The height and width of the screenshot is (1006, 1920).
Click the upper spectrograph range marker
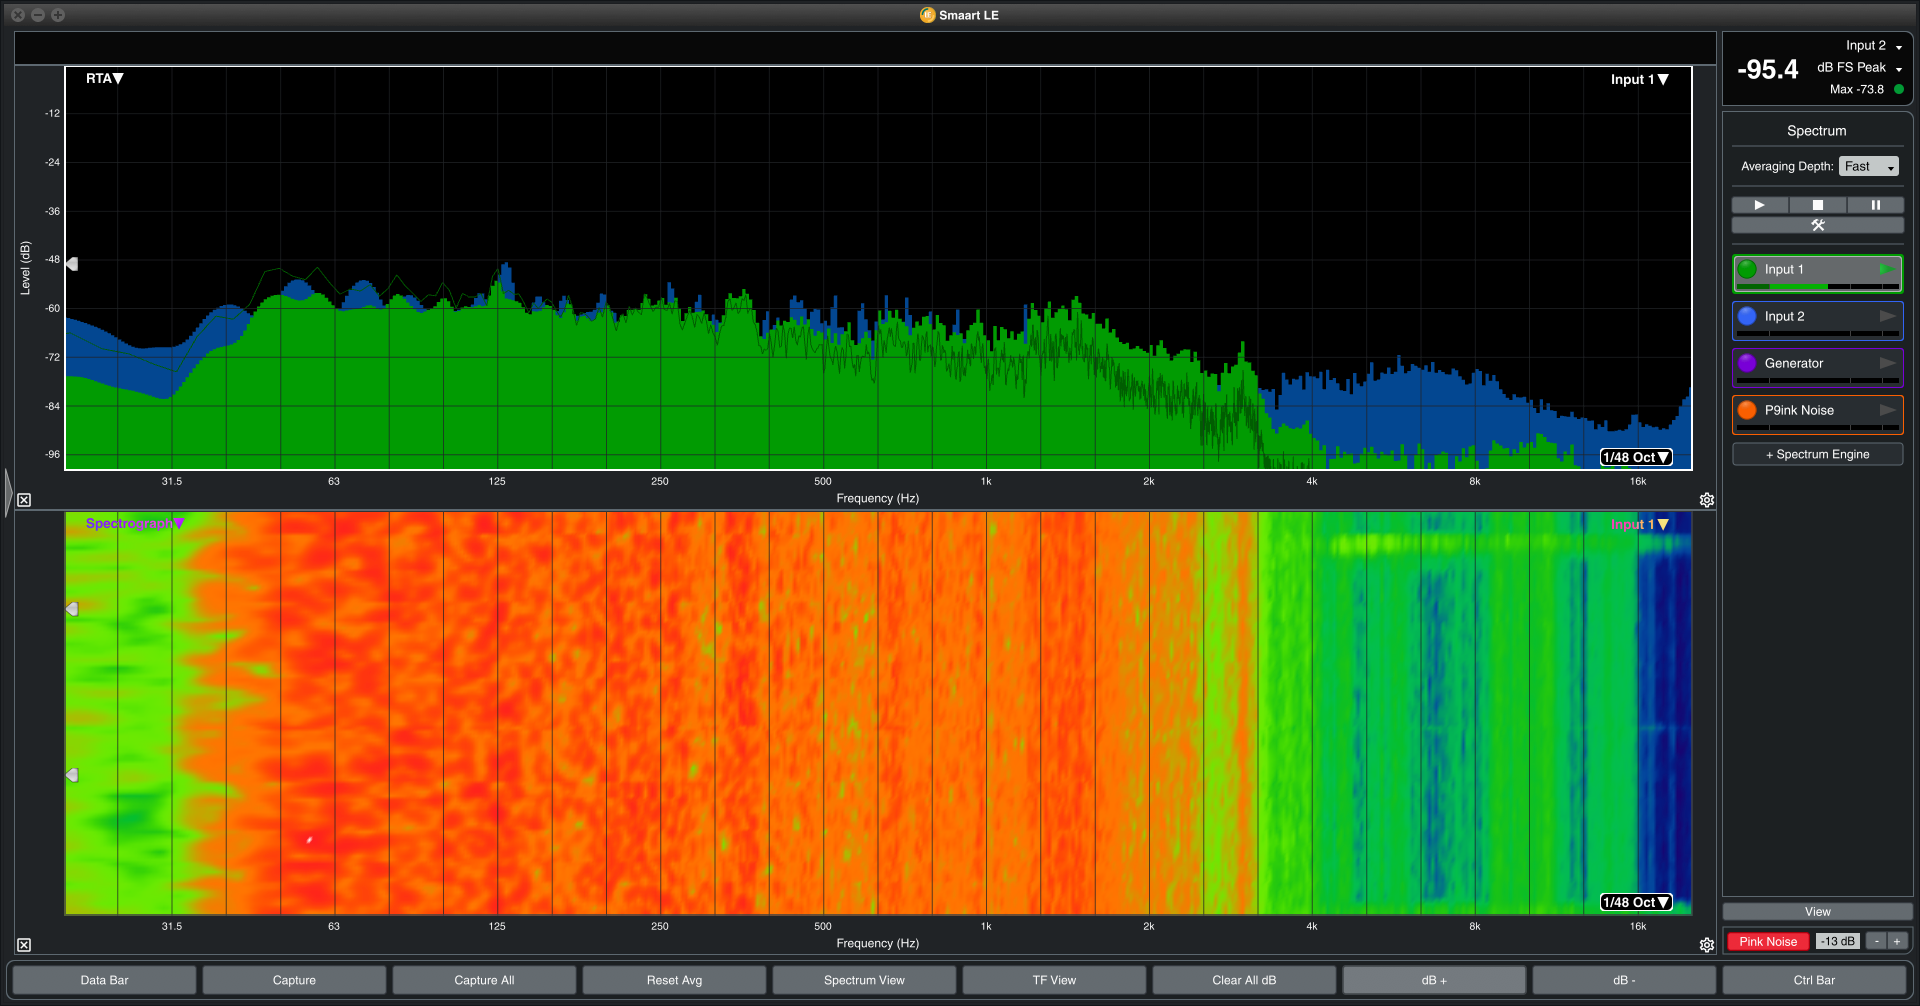pyautogui.click(x=72, y=609)
